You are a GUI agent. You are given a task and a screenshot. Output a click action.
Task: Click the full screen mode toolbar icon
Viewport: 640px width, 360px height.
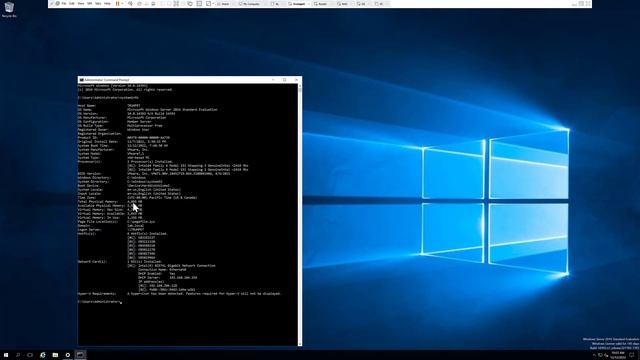pyautogui.click(x=176, y=4)
